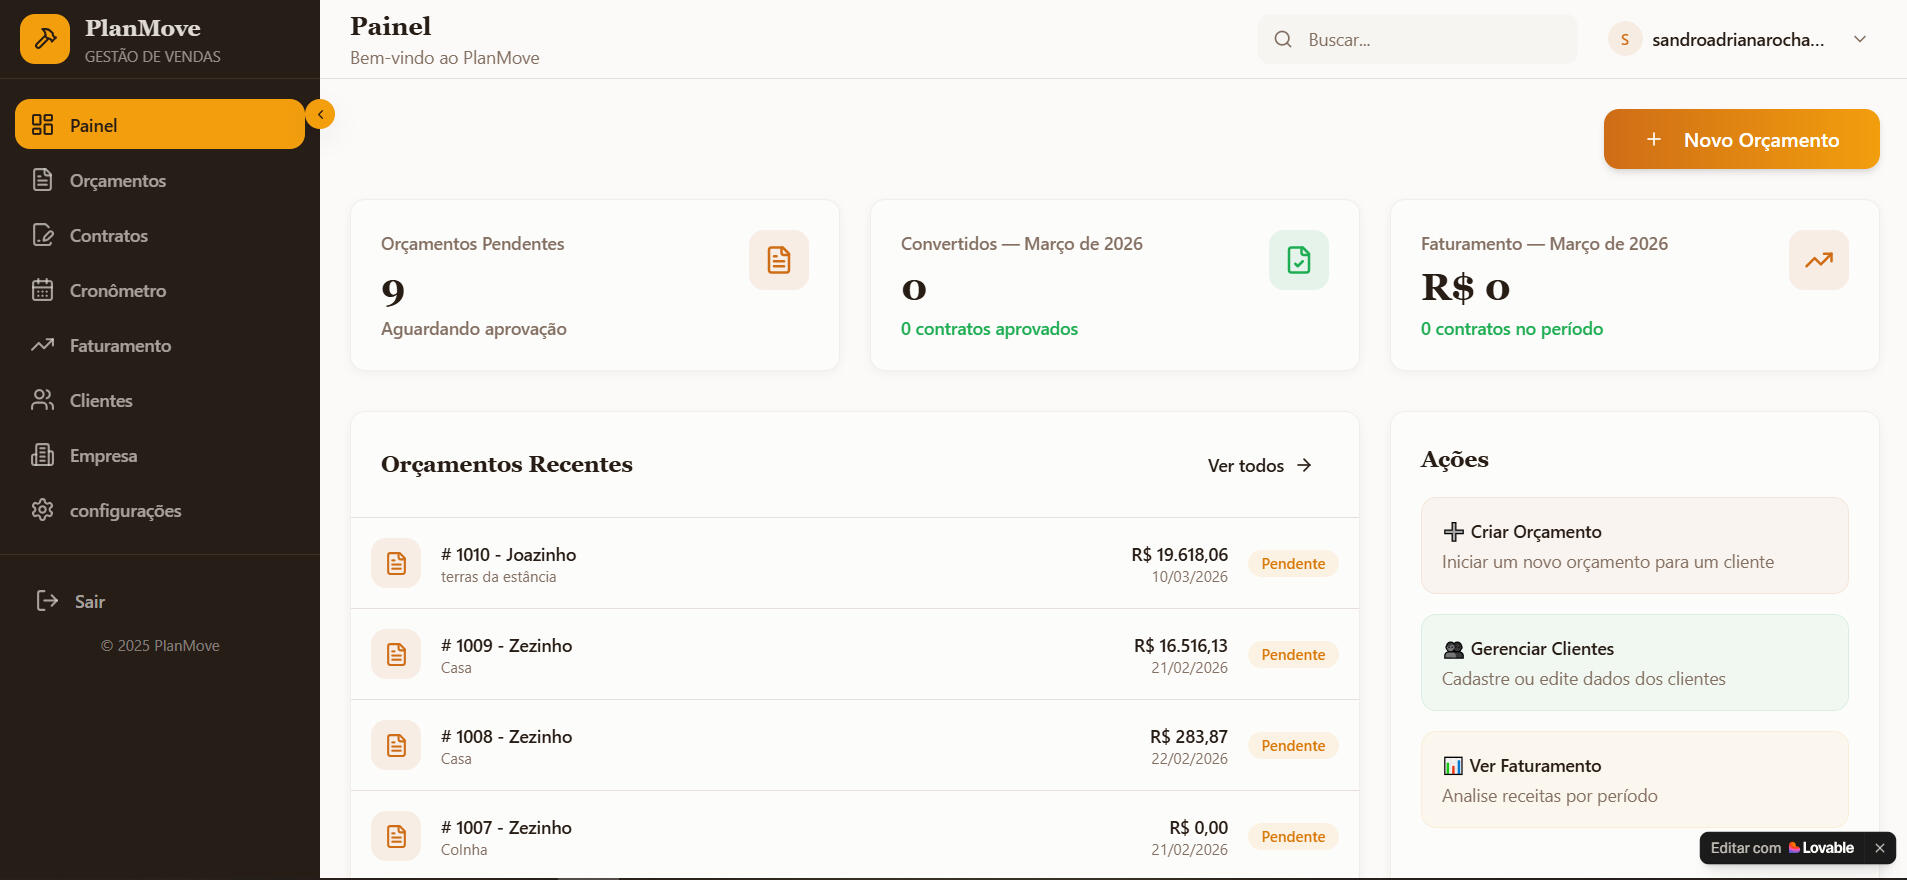The image size is (1907, 880).
Task: Click the document icon for budget 1008
Action: coord(396,746)
